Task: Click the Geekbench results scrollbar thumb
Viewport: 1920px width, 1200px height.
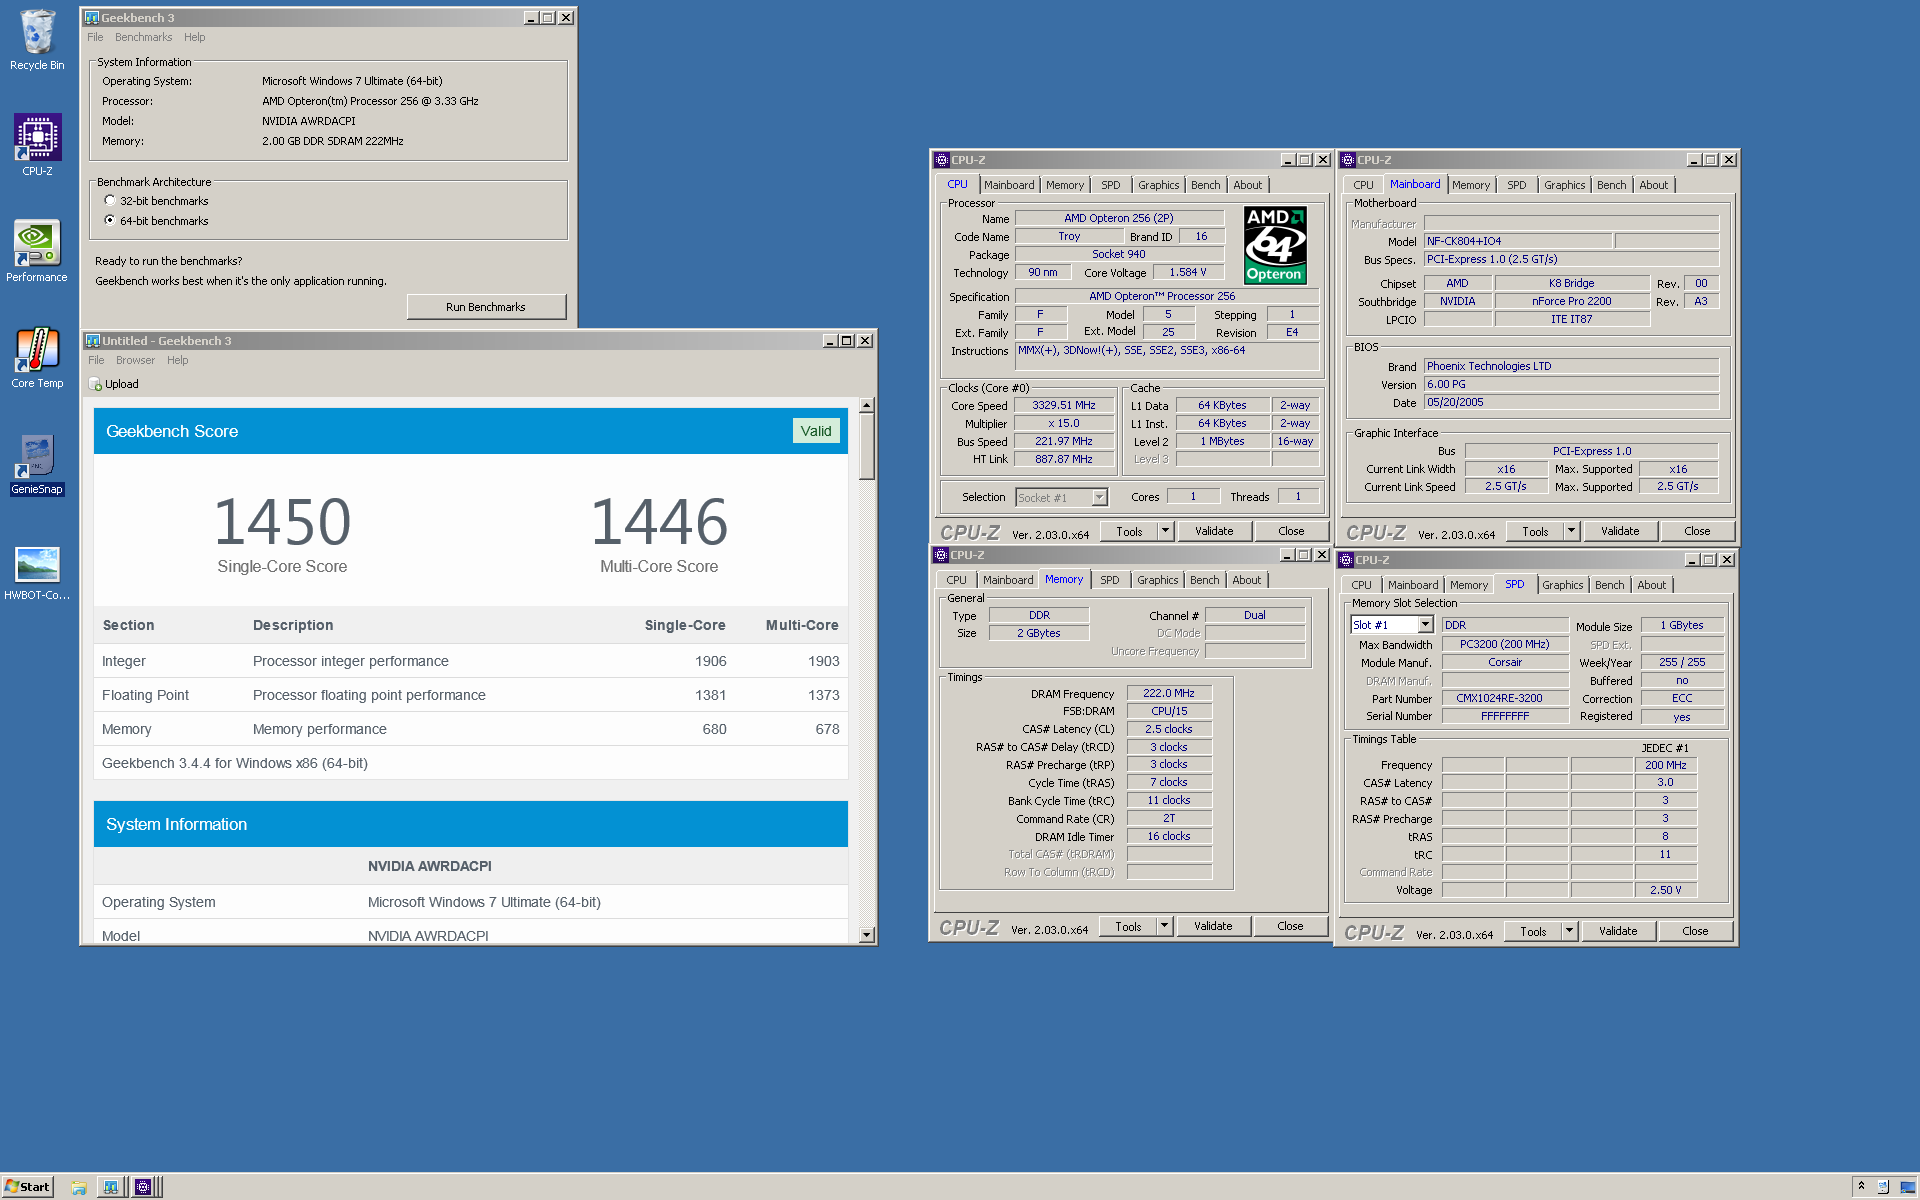Action: coord(866,447)
